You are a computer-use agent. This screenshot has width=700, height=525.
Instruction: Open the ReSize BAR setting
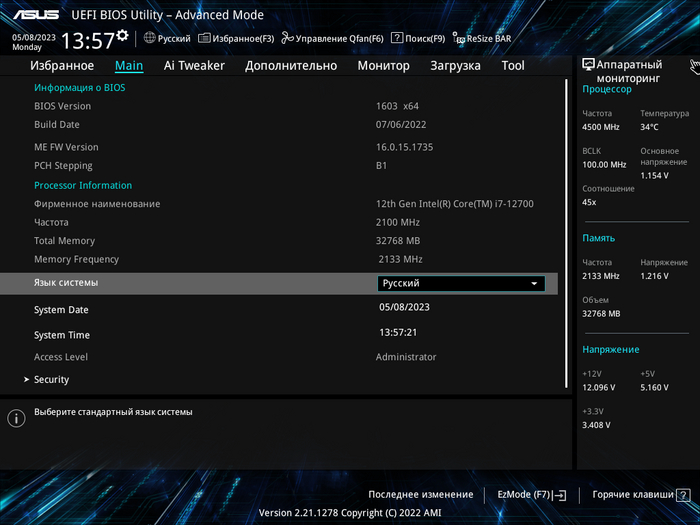coord(482,38)
